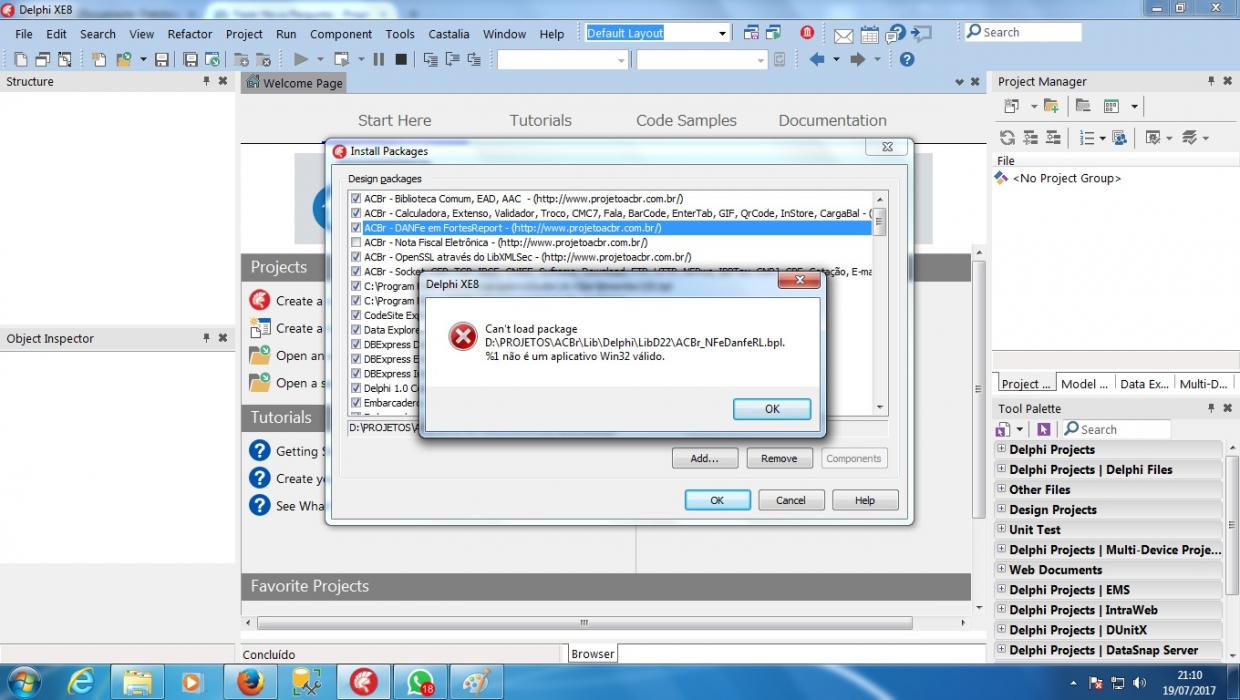
Task: Open the Tools menu
Action: [400, 34]
